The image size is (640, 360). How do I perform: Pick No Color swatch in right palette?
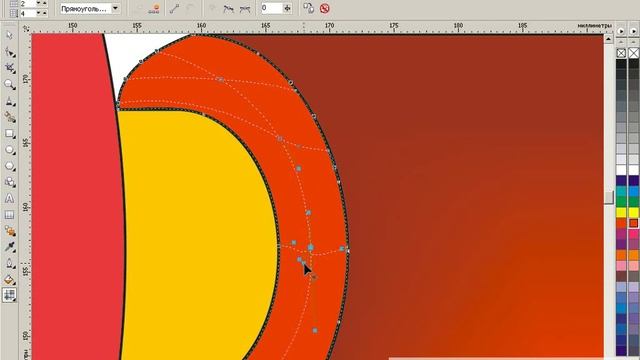point(633,53)
